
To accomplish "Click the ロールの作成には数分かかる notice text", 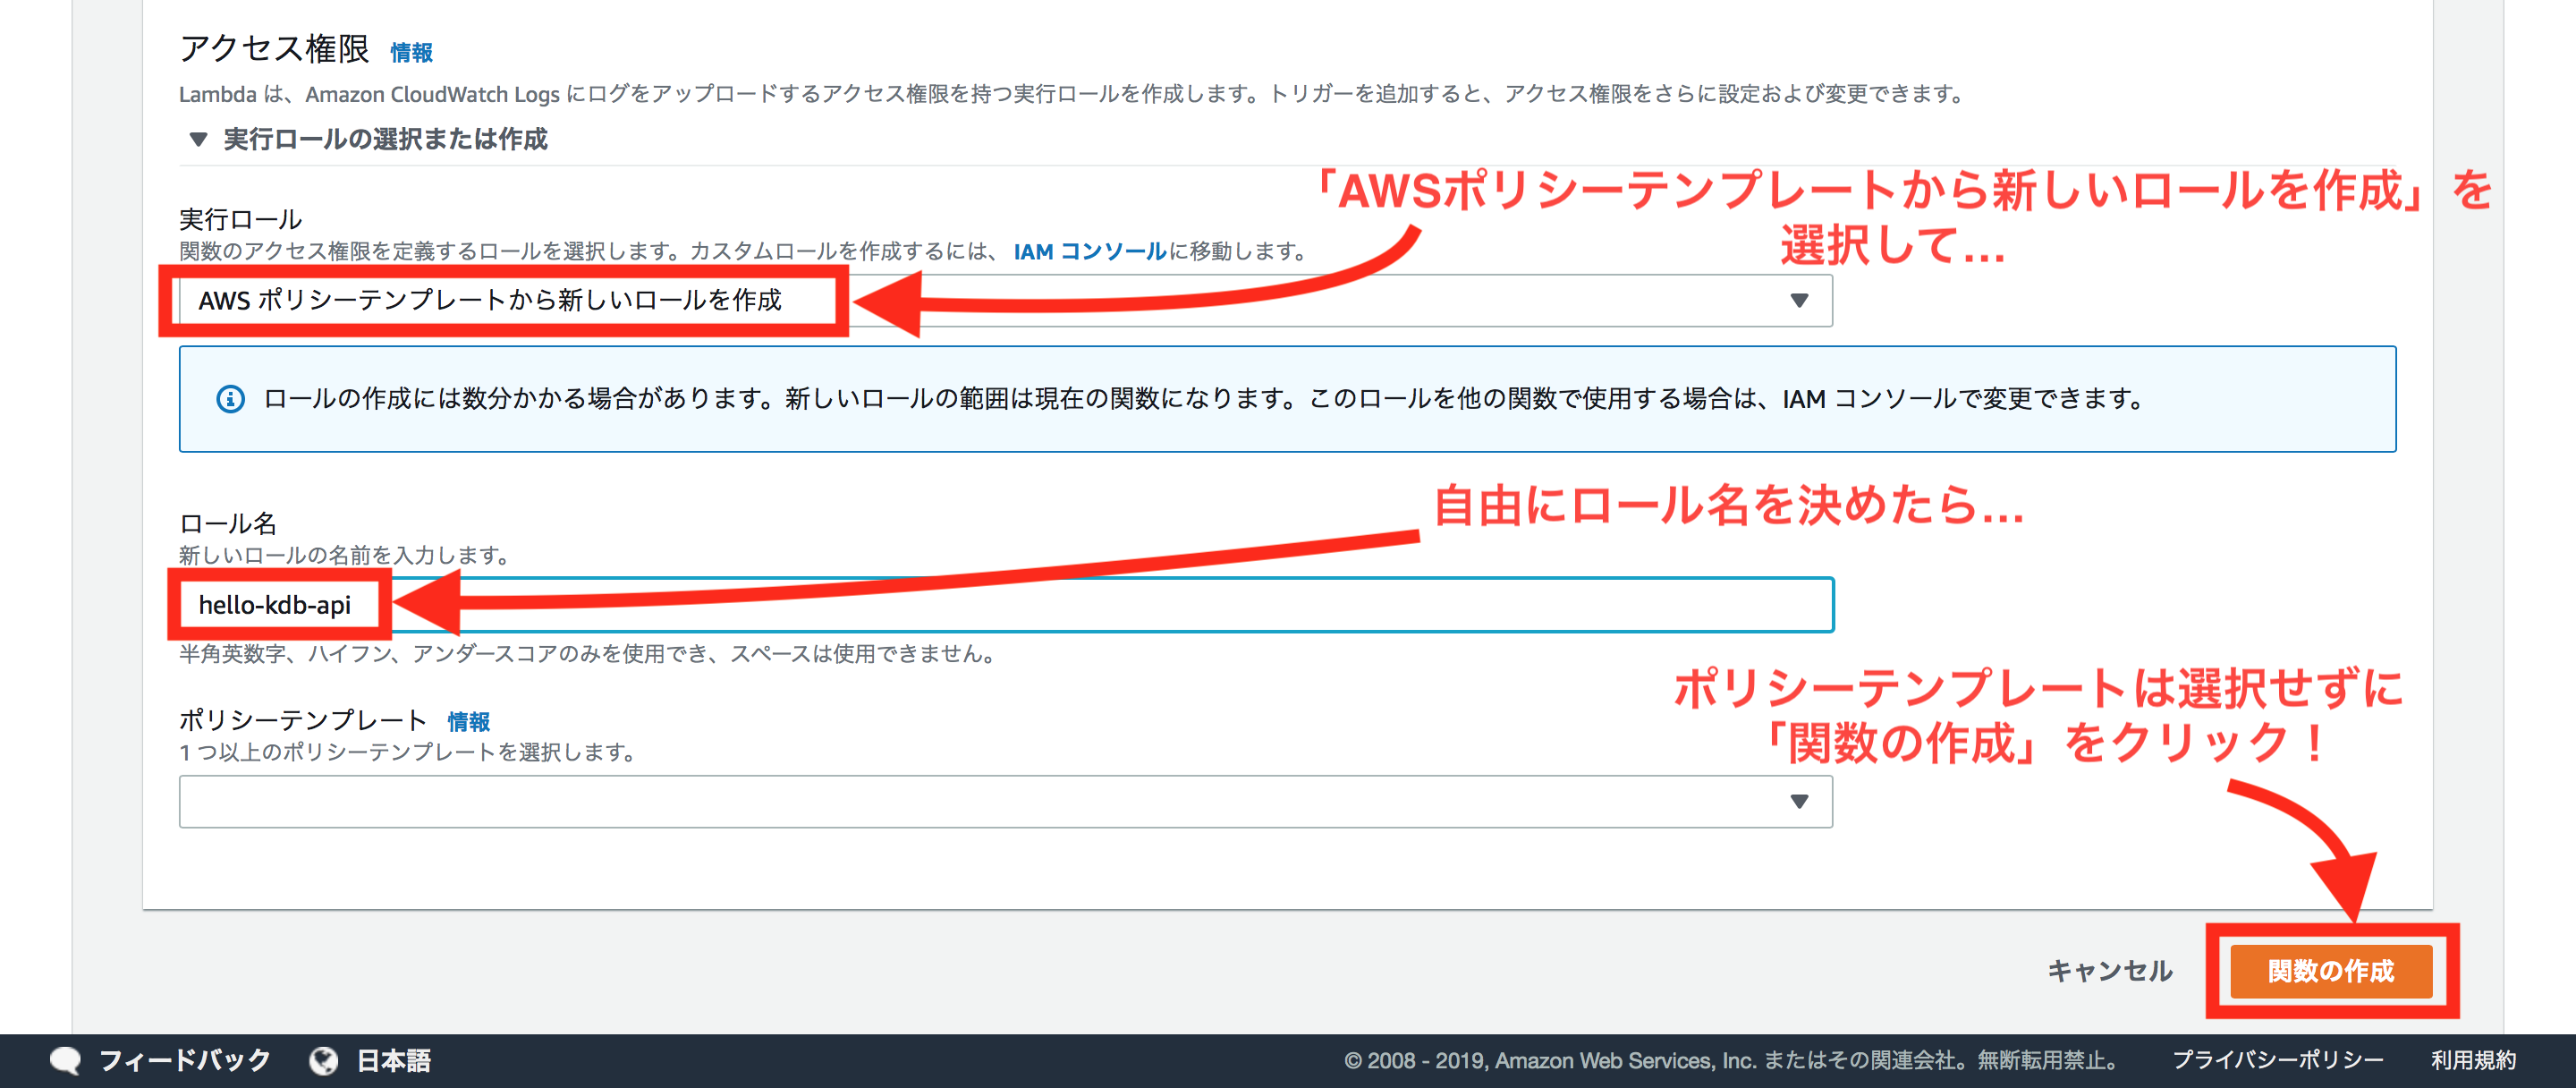I will pos(1204,399).
